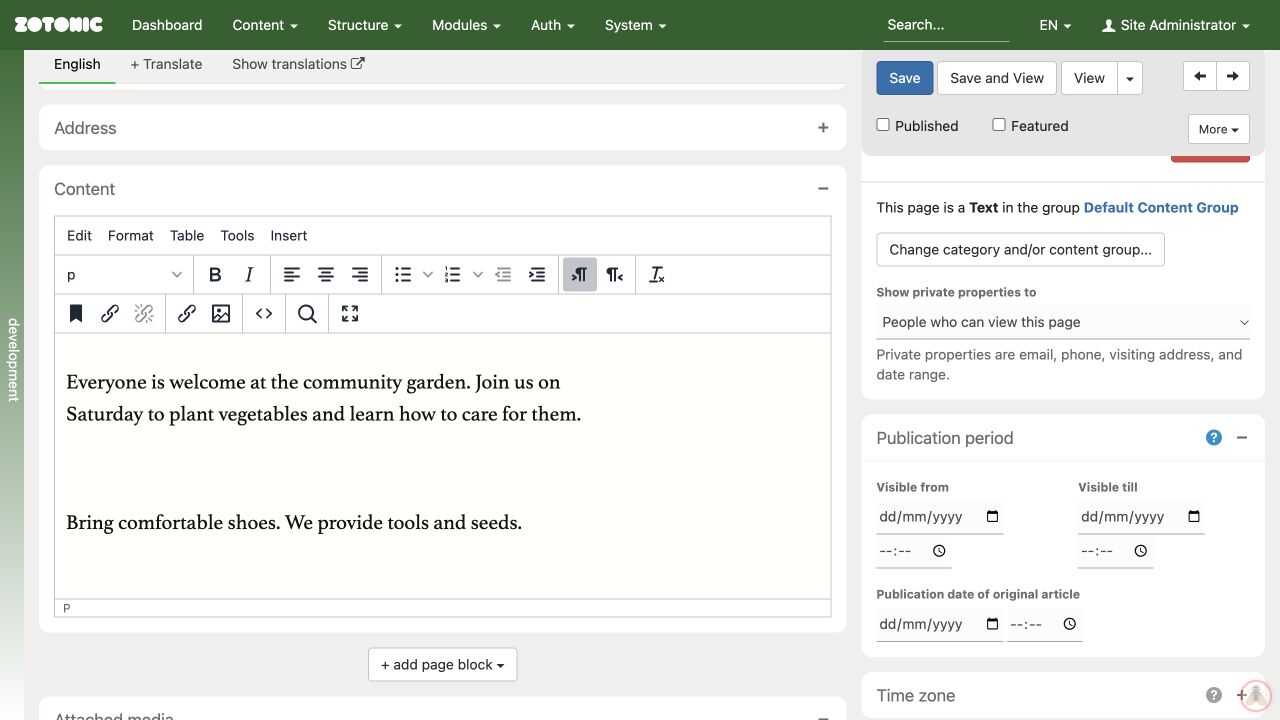Toggle fullscreen editor mode

pos(350,314)
